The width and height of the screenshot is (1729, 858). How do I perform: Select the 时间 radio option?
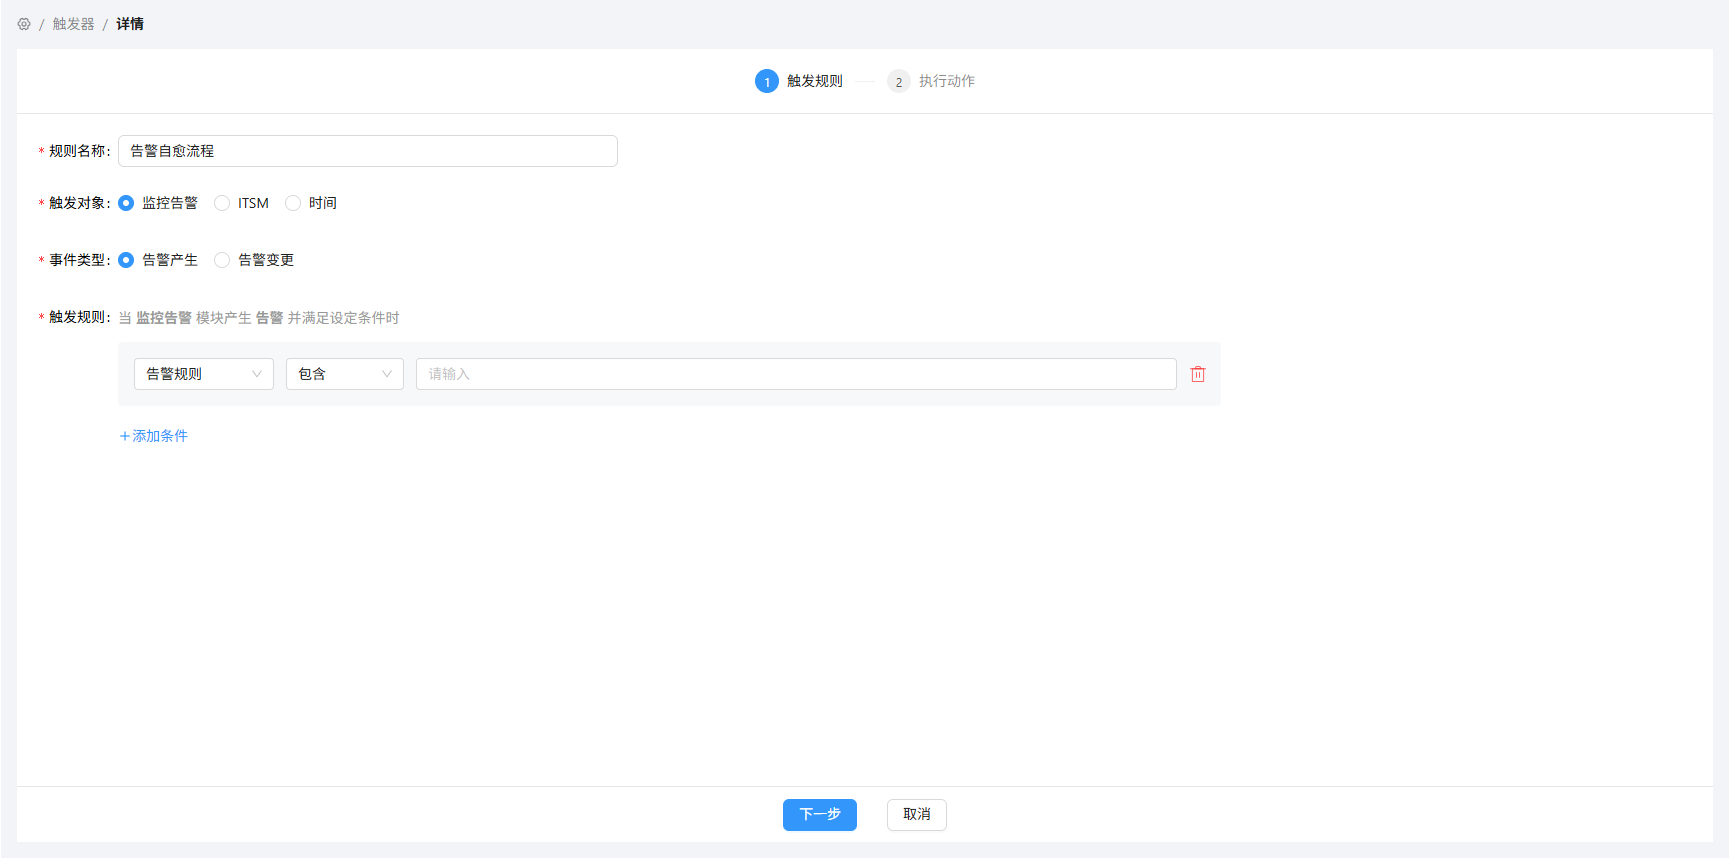pos(293,203)
